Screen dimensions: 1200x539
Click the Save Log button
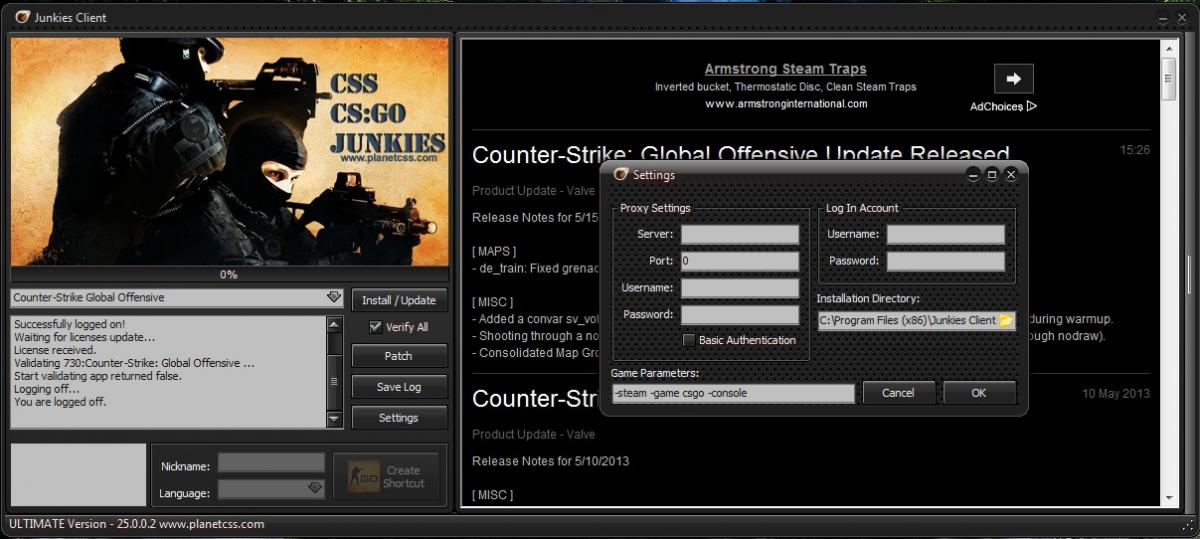[x=399, y=387]
